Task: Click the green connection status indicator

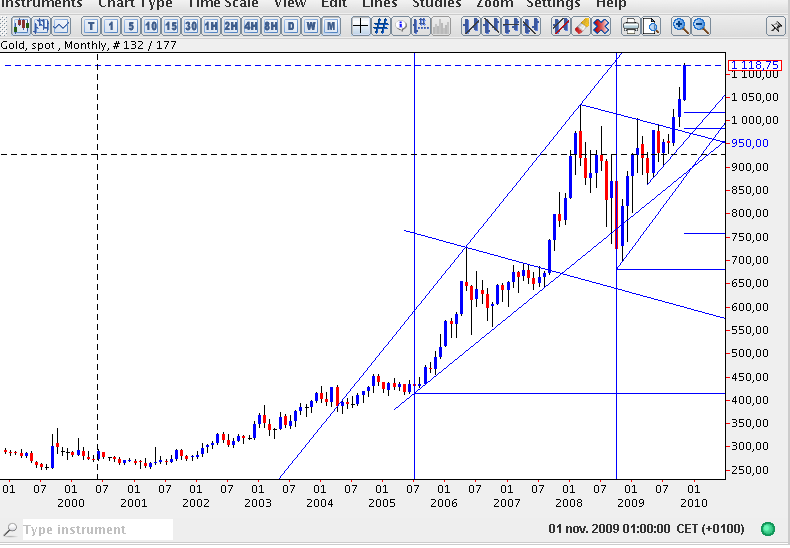Action: coord(768,529)
